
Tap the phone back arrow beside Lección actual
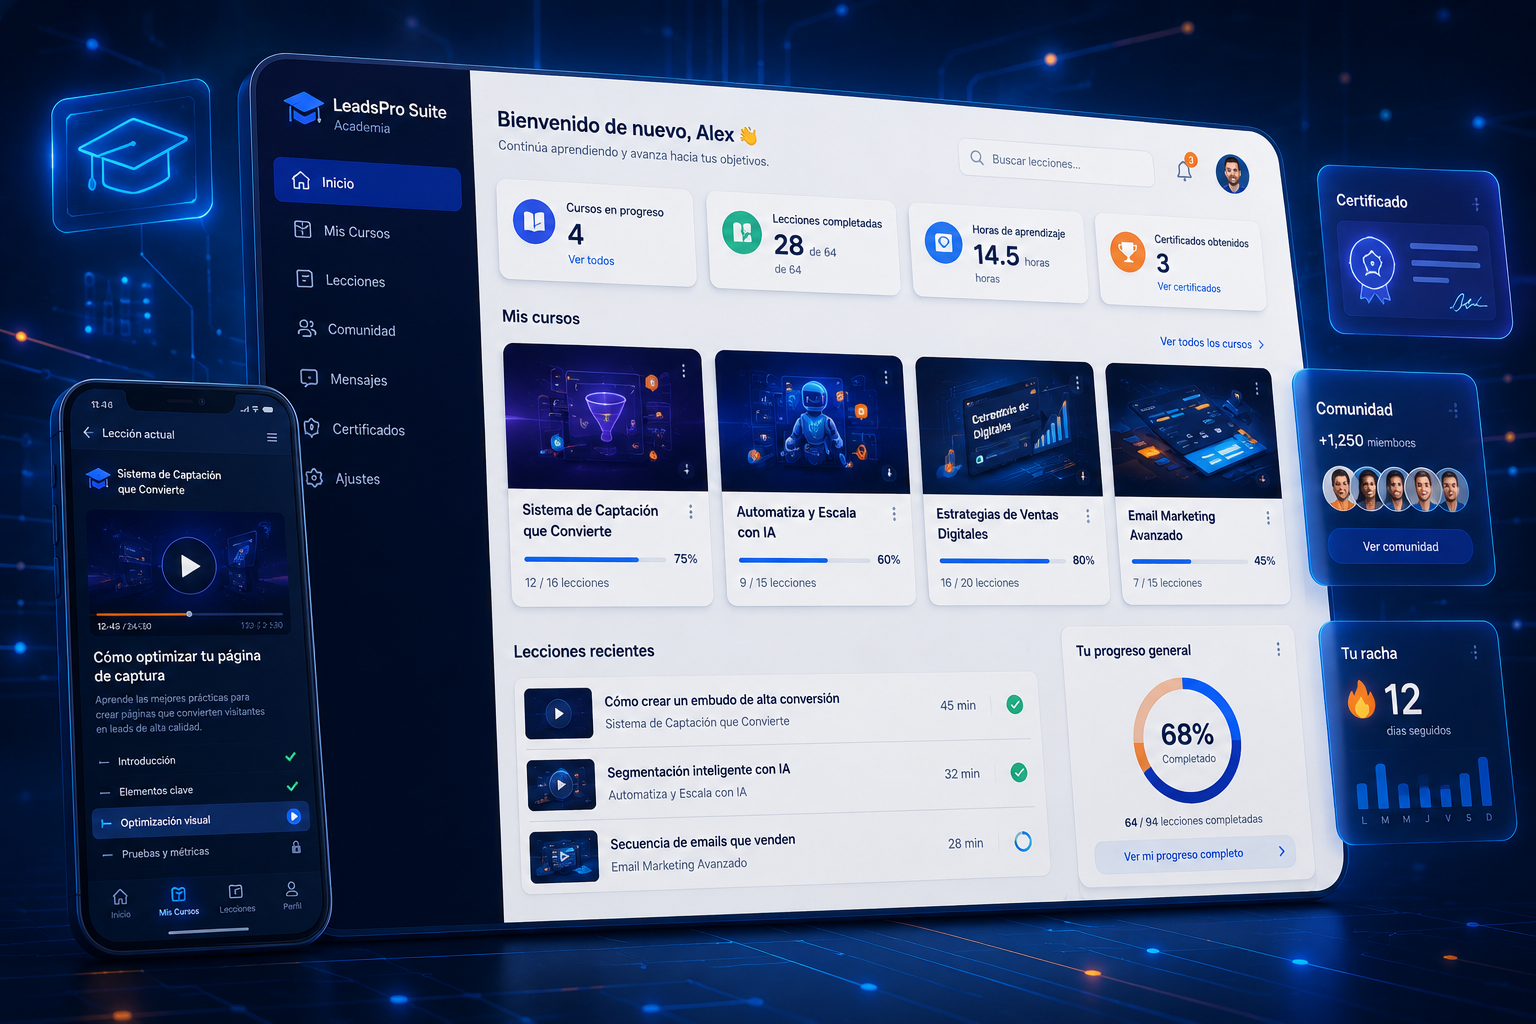click(x=88, y=432)
